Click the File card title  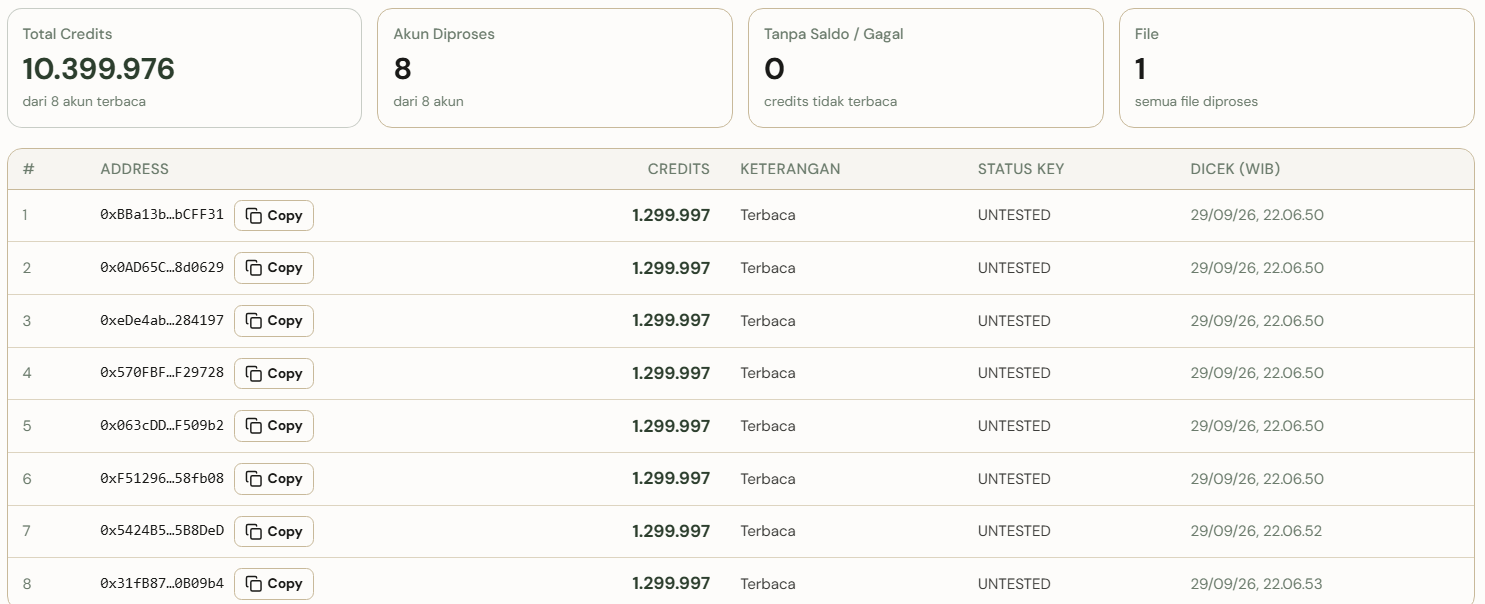(1147, 34)
